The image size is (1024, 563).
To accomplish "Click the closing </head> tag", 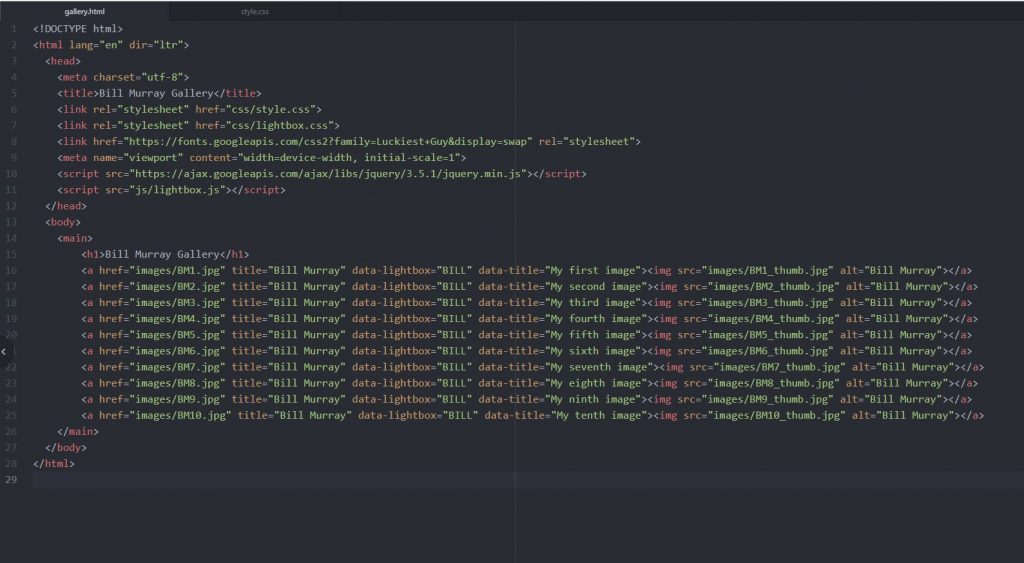I will 66,206.
